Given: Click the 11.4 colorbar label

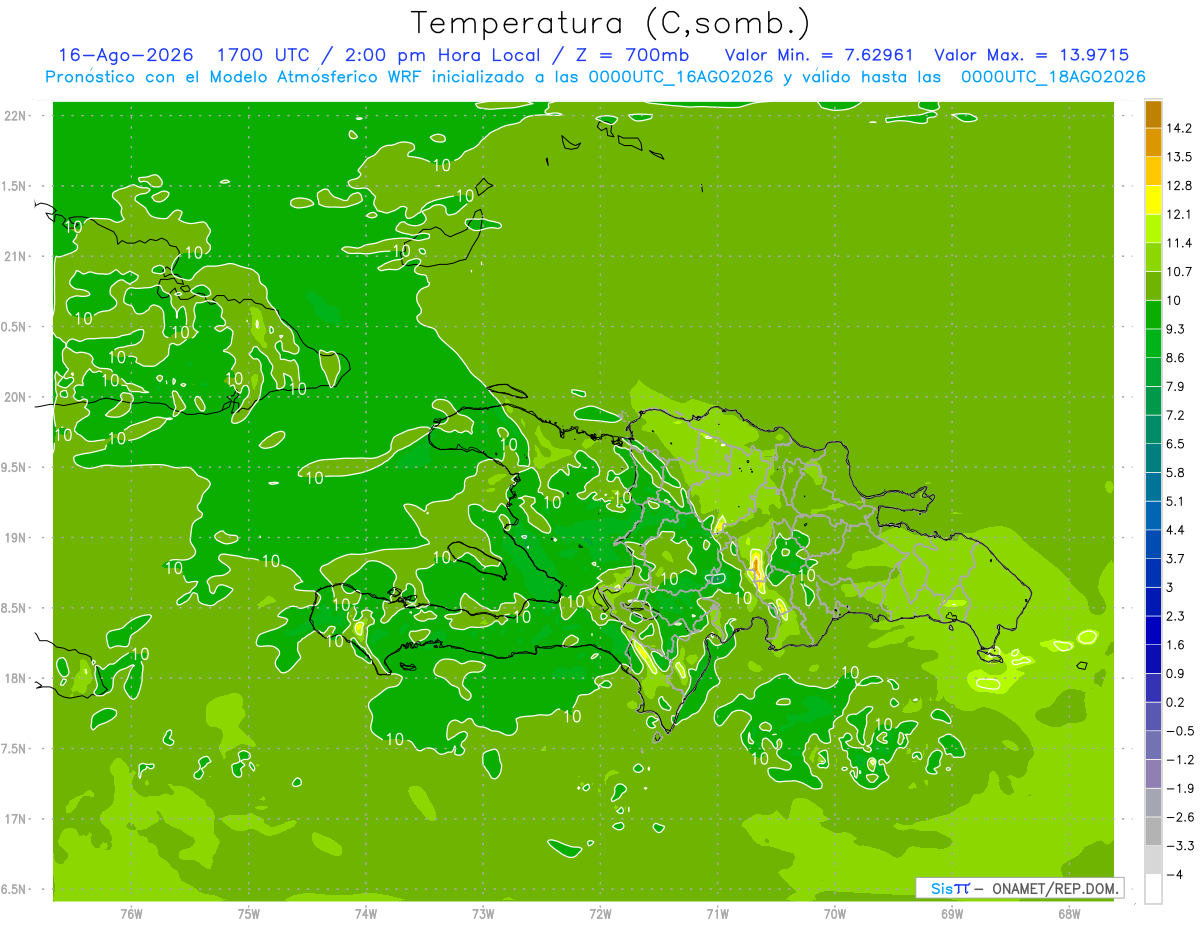Looking at the screenshot, I should (1179, 243).
